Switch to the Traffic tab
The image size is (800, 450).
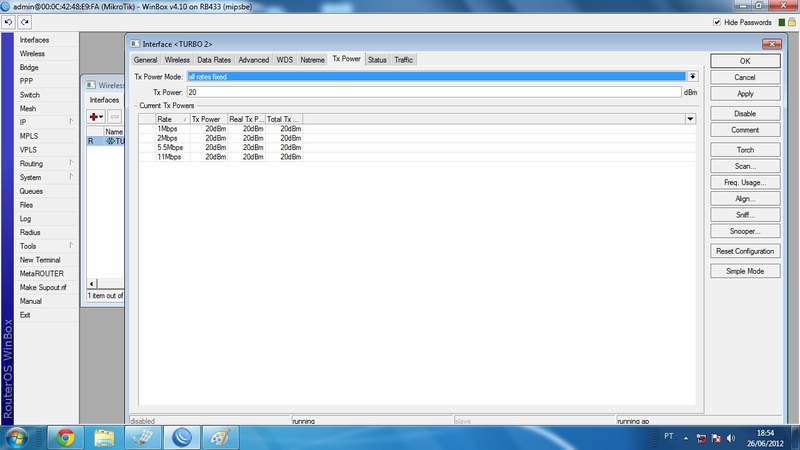tap(404, 60)
